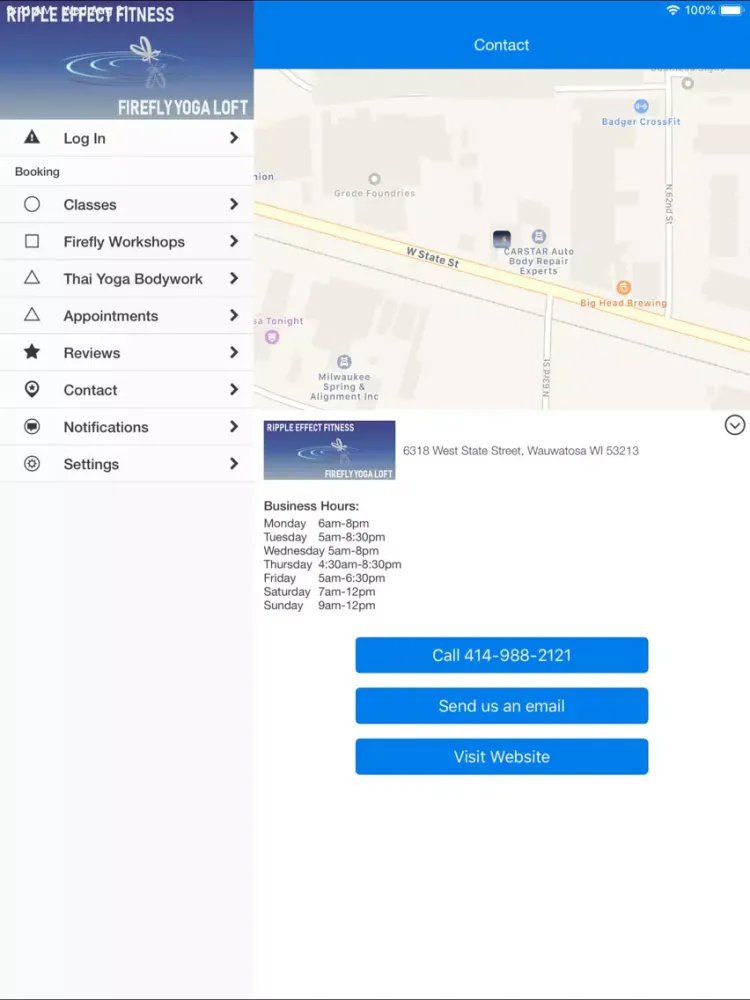Open Log In via its chevron
The image size is (750, 1000).
[234, 138]
